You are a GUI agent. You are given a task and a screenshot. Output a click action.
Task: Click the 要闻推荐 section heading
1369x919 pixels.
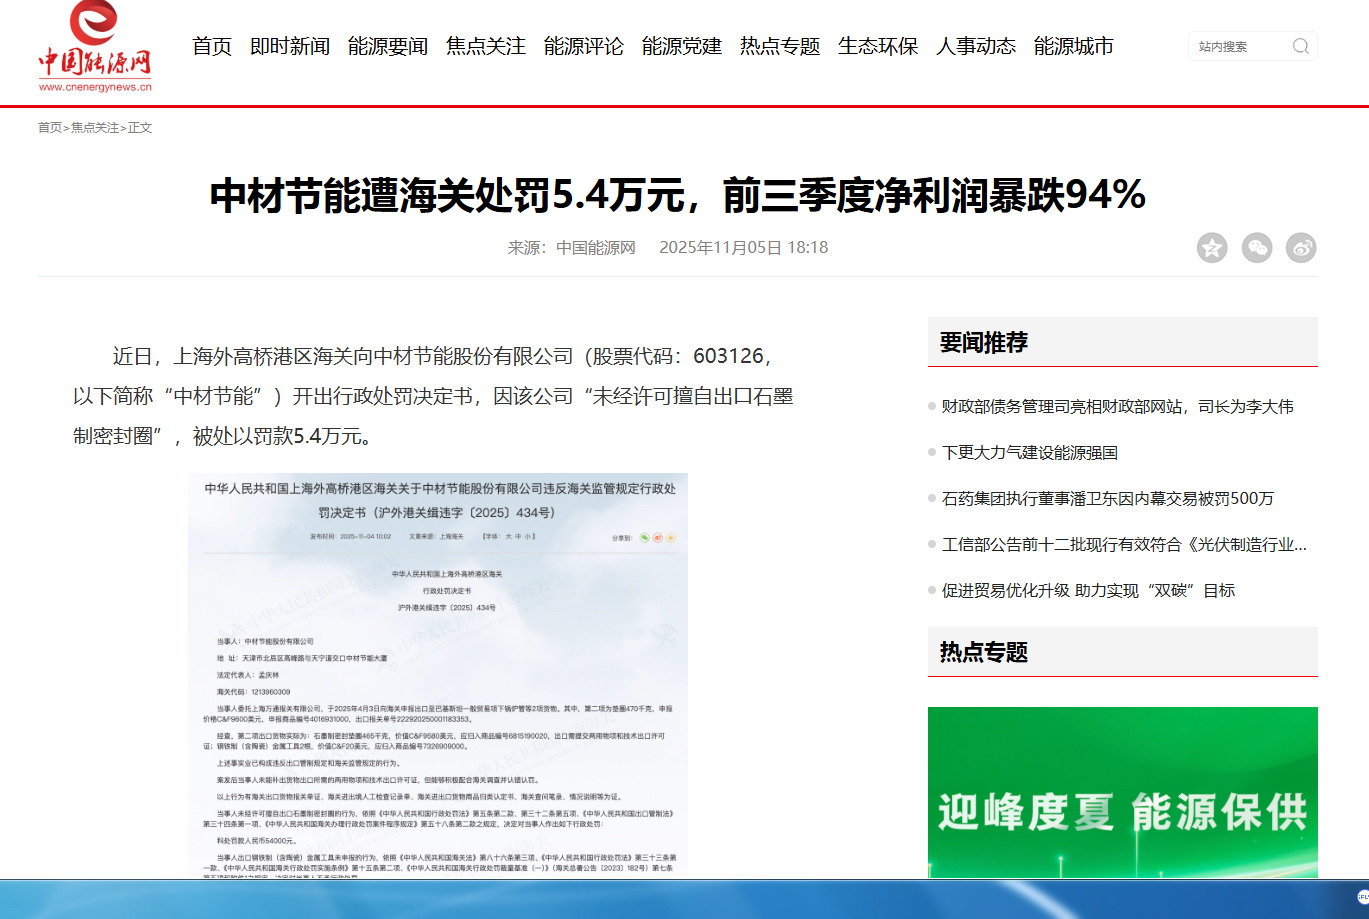pos(984,342)
